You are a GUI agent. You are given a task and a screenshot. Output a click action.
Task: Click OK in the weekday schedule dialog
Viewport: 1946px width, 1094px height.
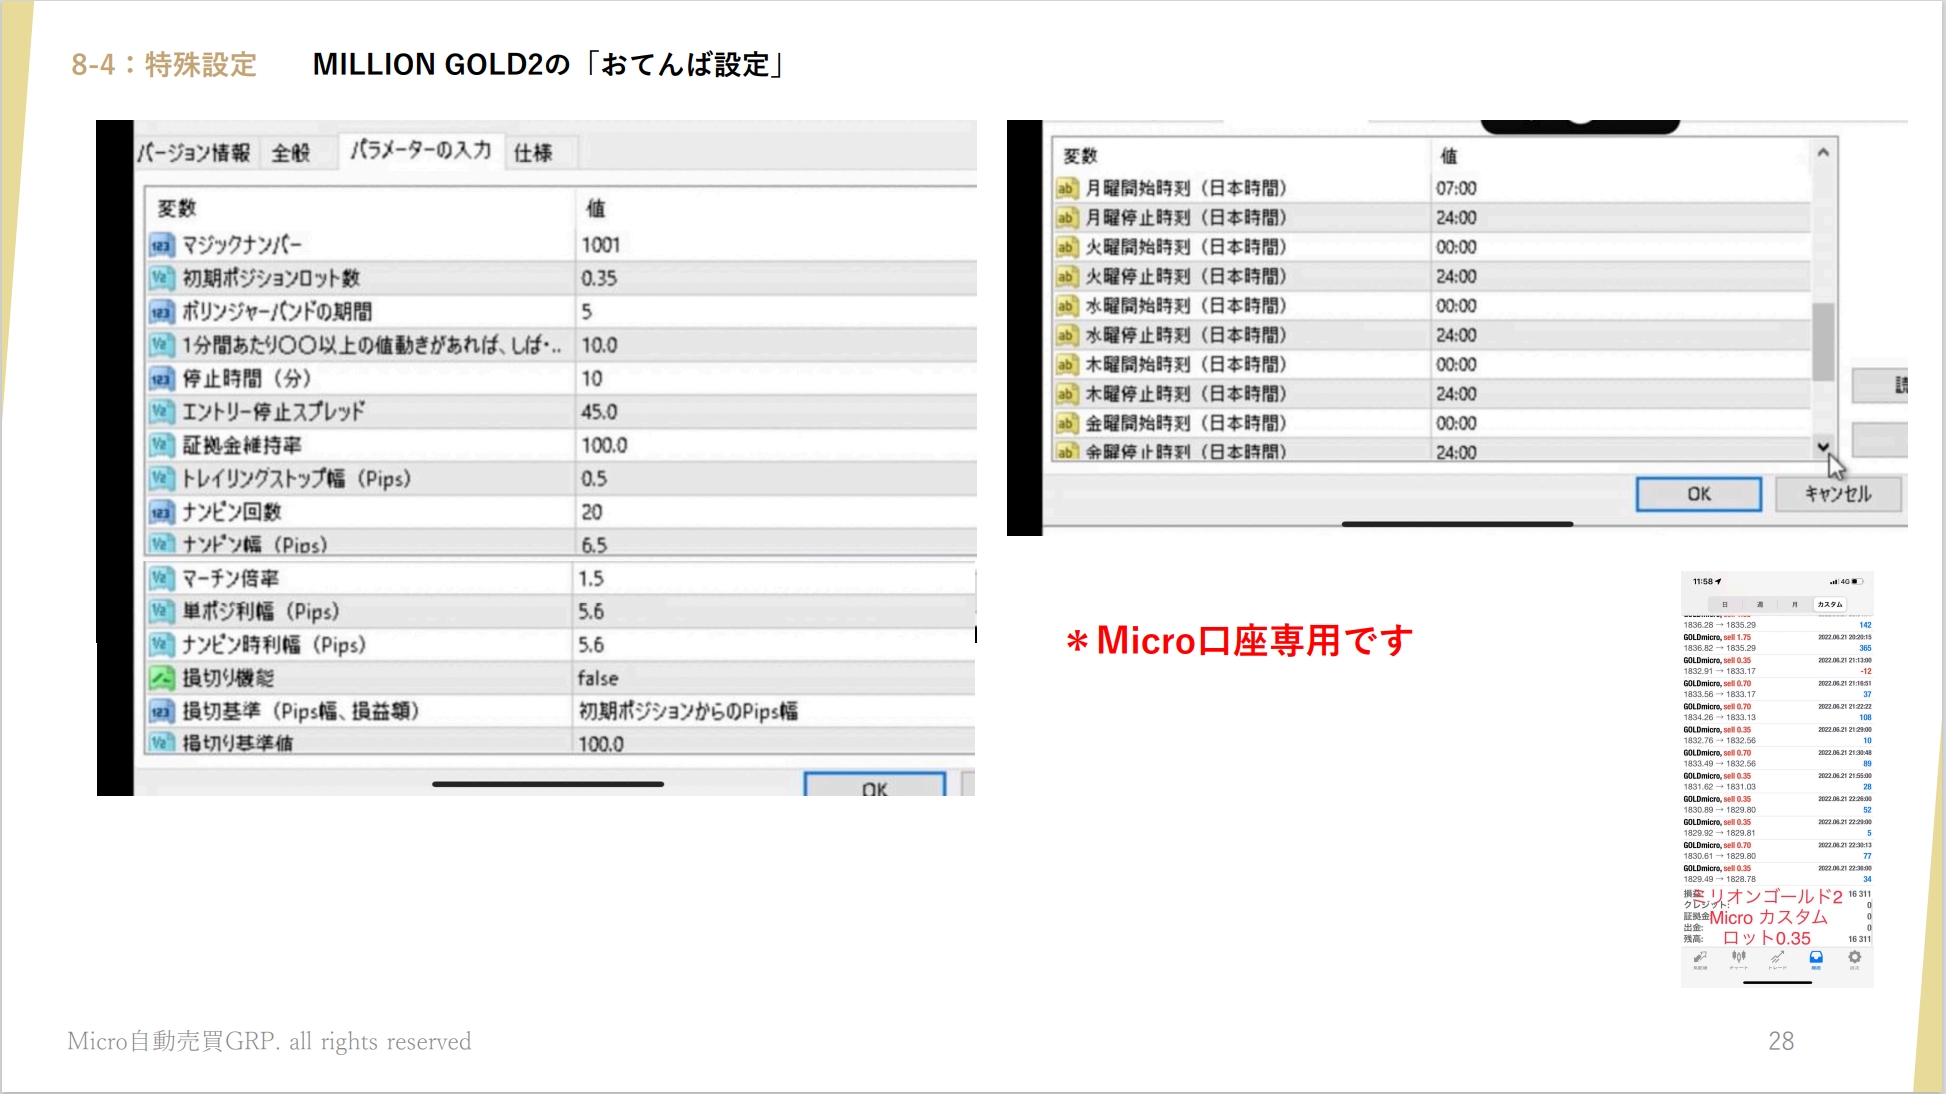(1699, 494)
